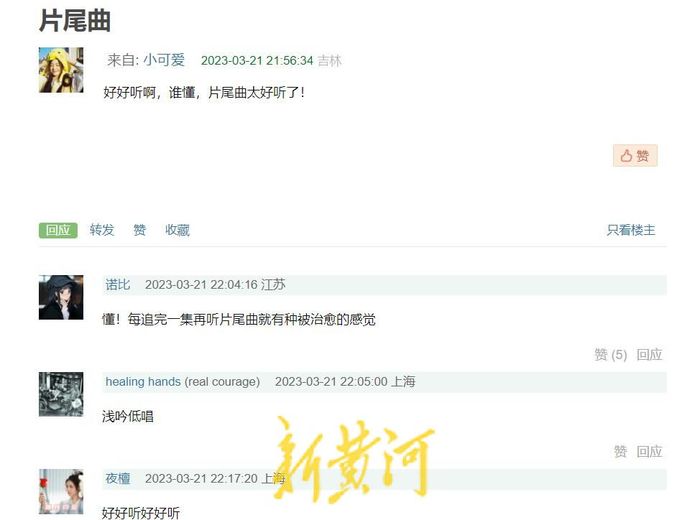Viewport: 700px width, 520px height.
Task: Reply to 诺比's comment via 回应
Action: click(649, 355)
